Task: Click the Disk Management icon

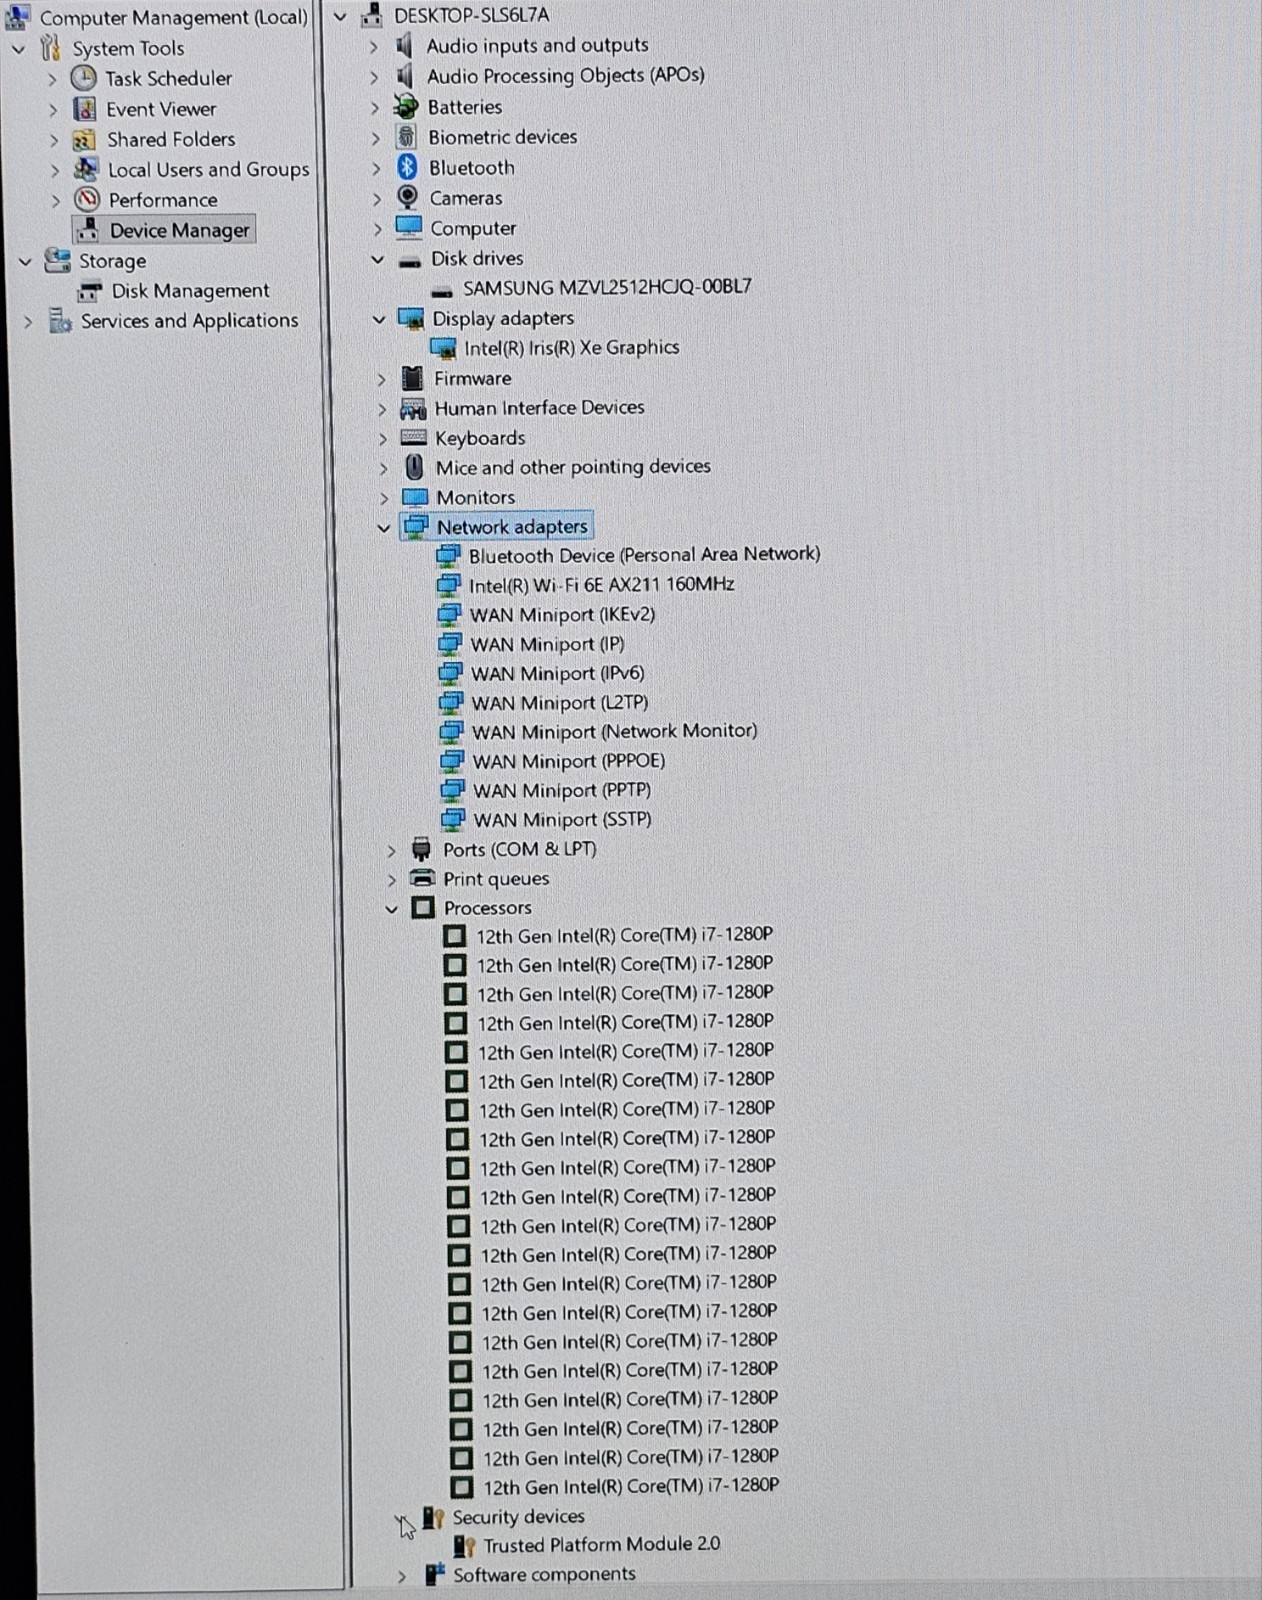Action: (x=90, y=291)
